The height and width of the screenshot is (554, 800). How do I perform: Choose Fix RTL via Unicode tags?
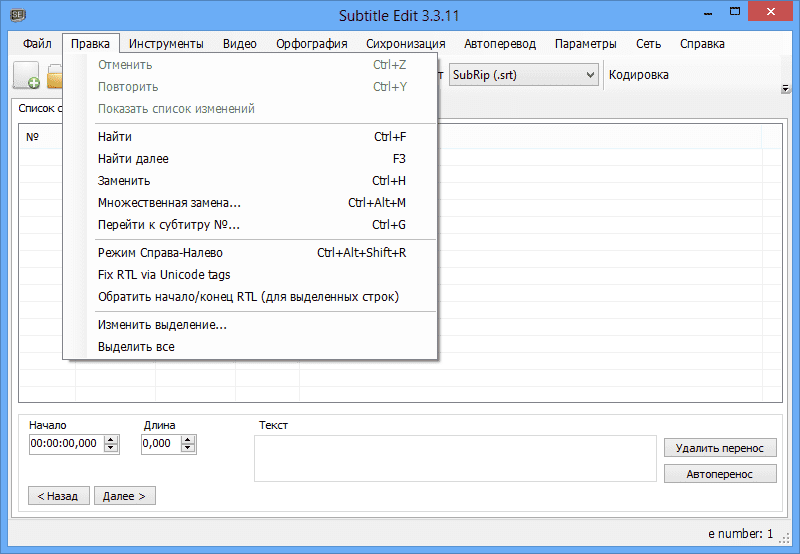point(164,275)
